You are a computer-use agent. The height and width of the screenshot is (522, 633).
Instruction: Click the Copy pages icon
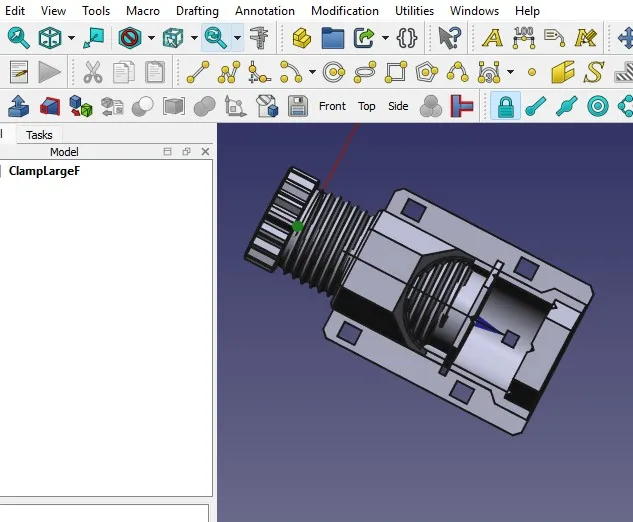click(124, 72)
